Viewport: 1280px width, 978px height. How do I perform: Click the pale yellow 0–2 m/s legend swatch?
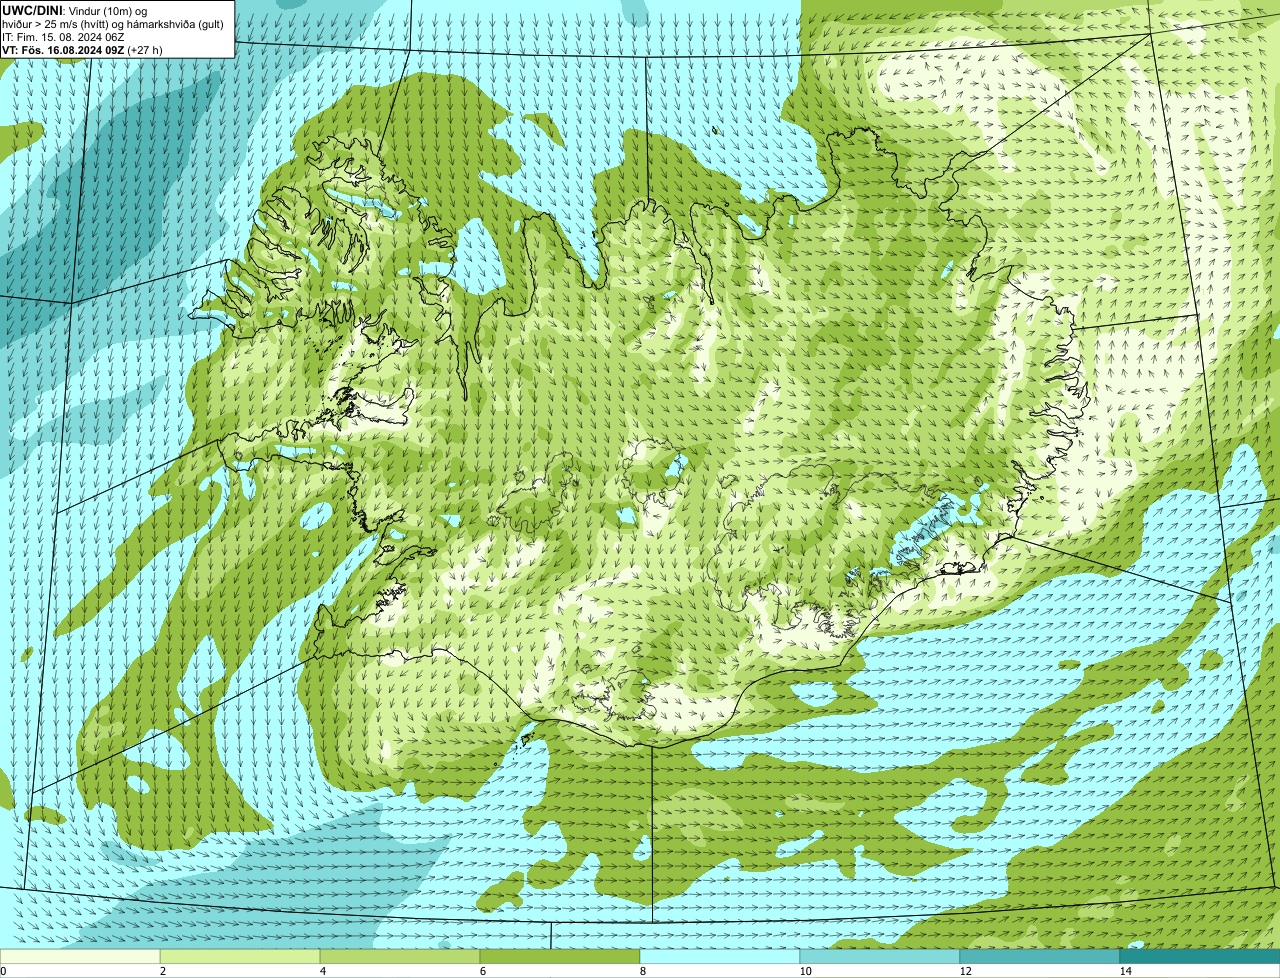click(80, 956)
